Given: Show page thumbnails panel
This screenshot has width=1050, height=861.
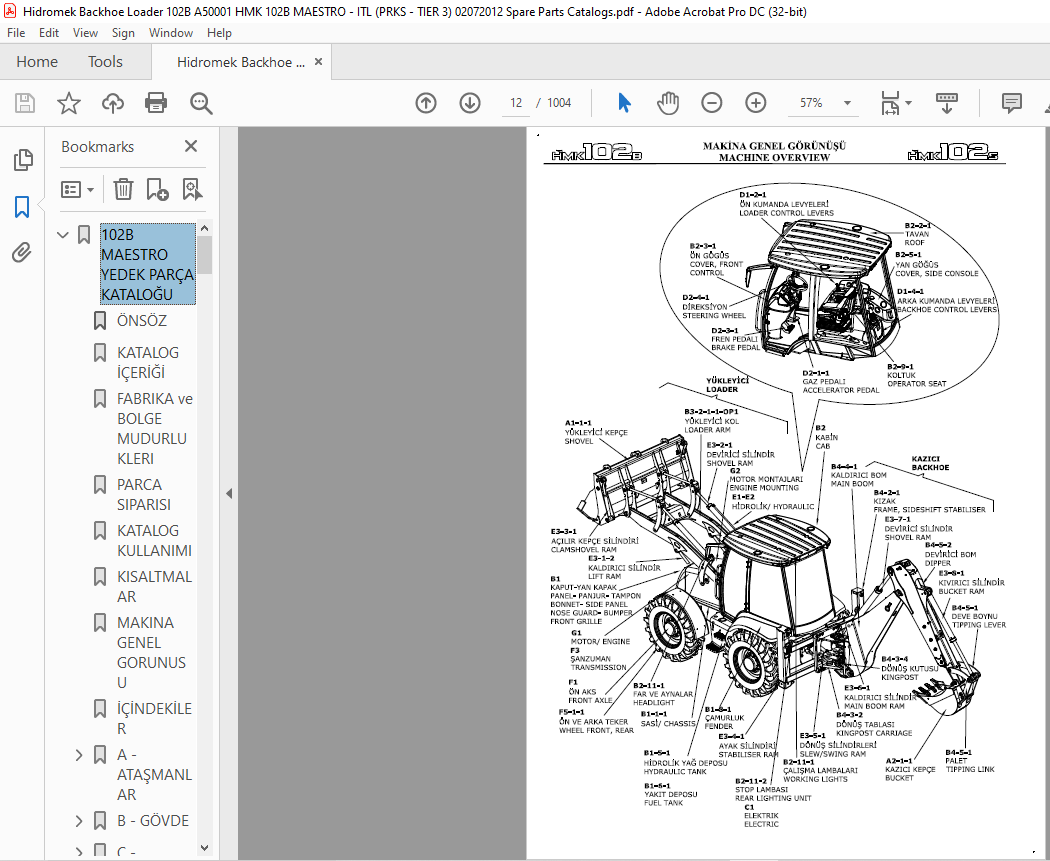Looking at the screenshot, I should (x=22, y=160).
